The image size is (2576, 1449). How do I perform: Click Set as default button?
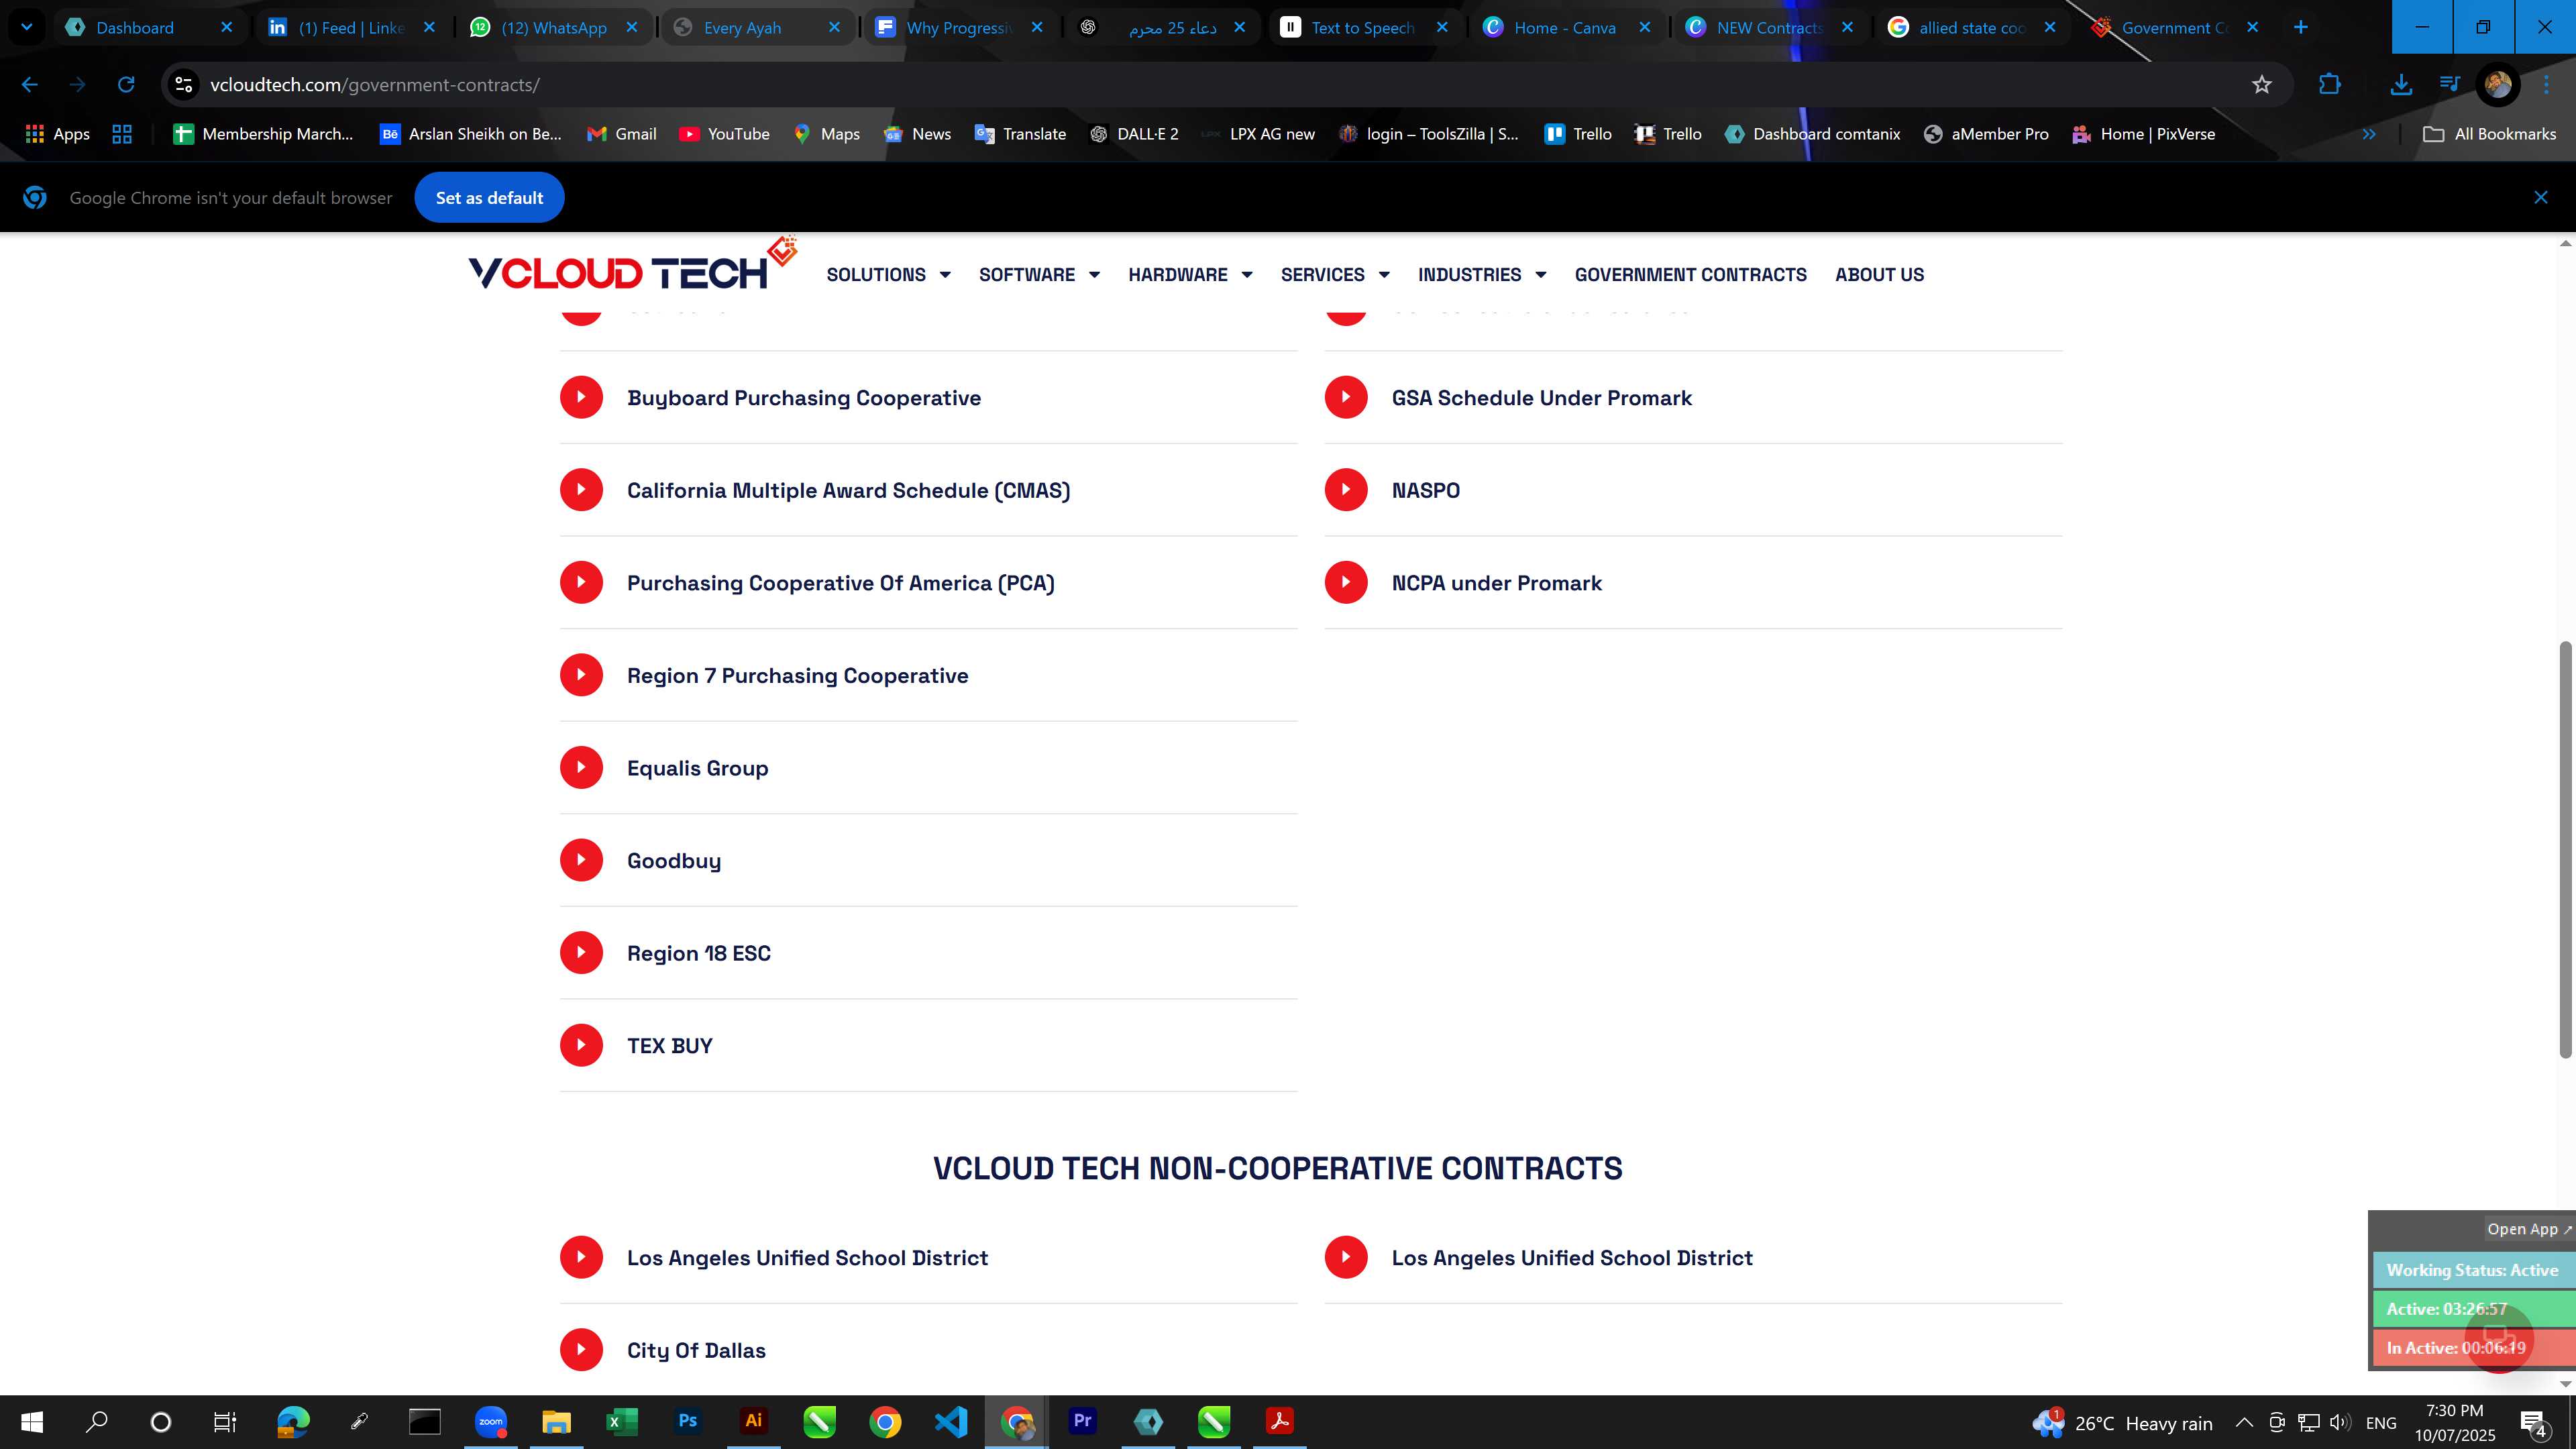[489, 198]
